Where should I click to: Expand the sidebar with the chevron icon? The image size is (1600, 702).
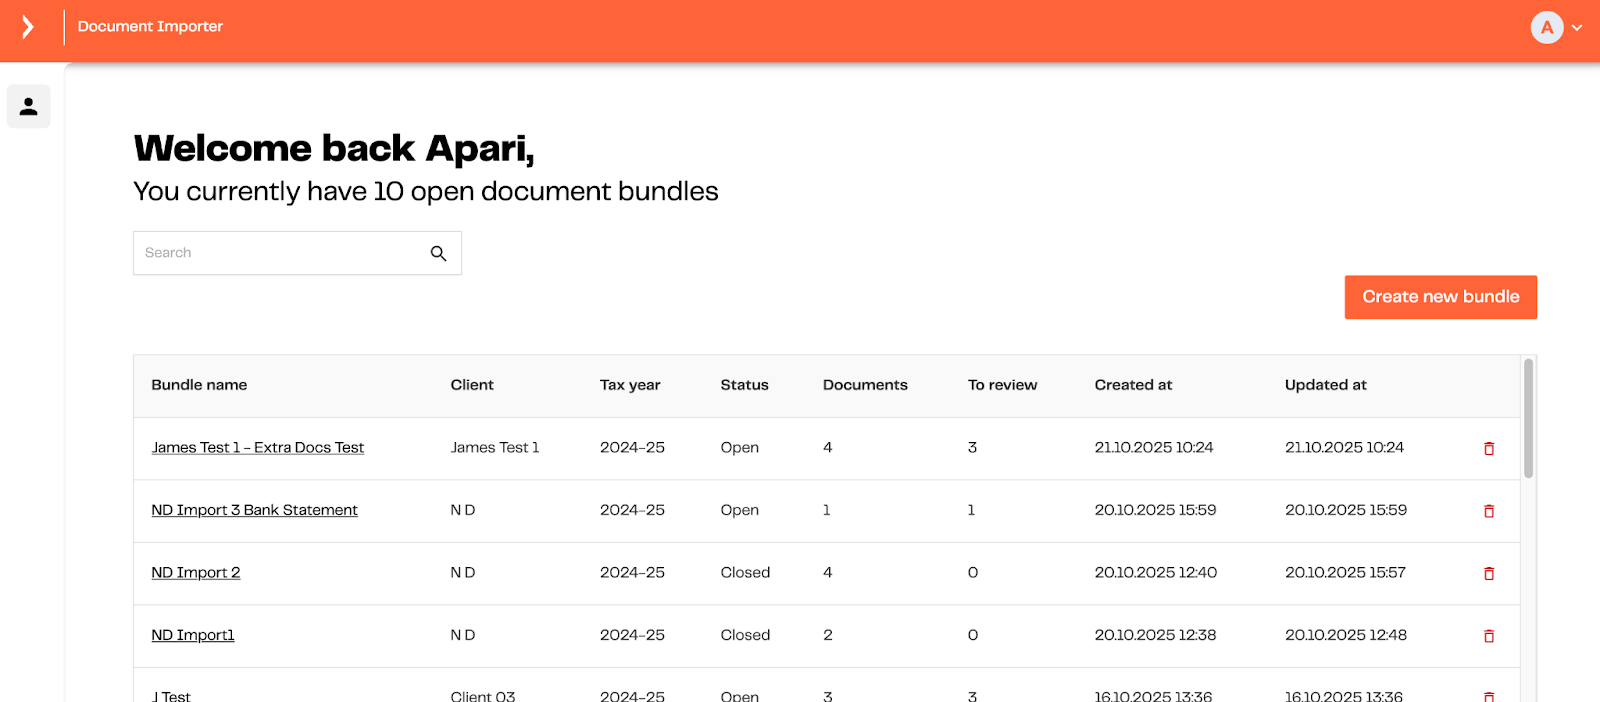(x=28, y=27)
